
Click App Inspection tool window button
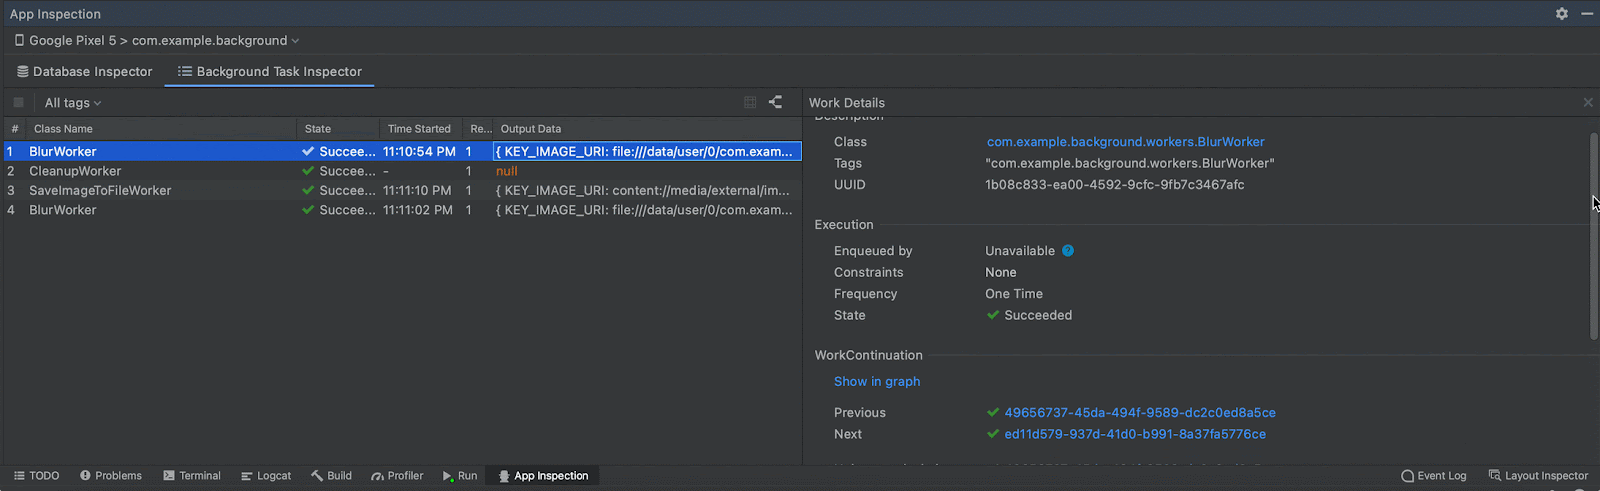(543, 476)
